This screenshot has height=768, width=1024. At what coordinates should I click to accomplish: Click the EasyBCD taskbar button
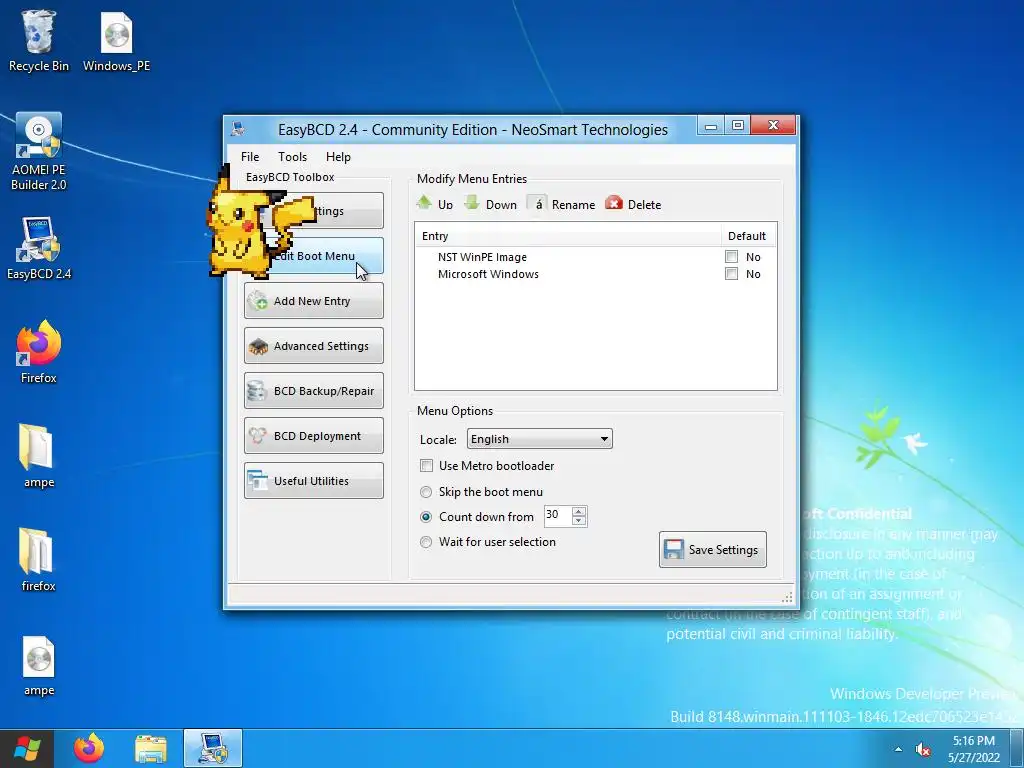coord(213,748)
